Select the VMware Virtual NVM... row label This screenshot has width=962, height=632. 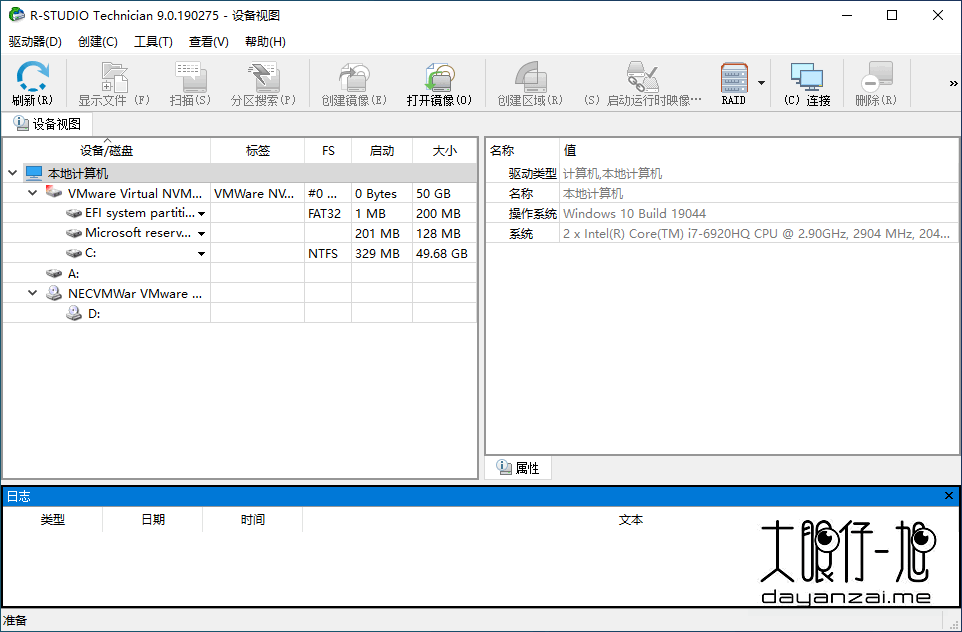point(135,193)
